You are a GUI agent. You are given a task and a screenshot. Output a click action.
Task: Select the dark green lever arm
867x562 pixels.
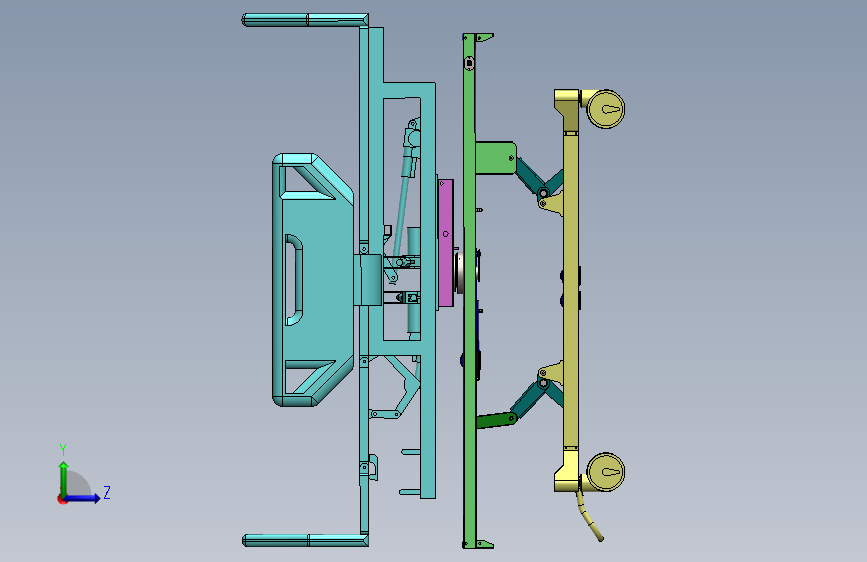[497, 420]
